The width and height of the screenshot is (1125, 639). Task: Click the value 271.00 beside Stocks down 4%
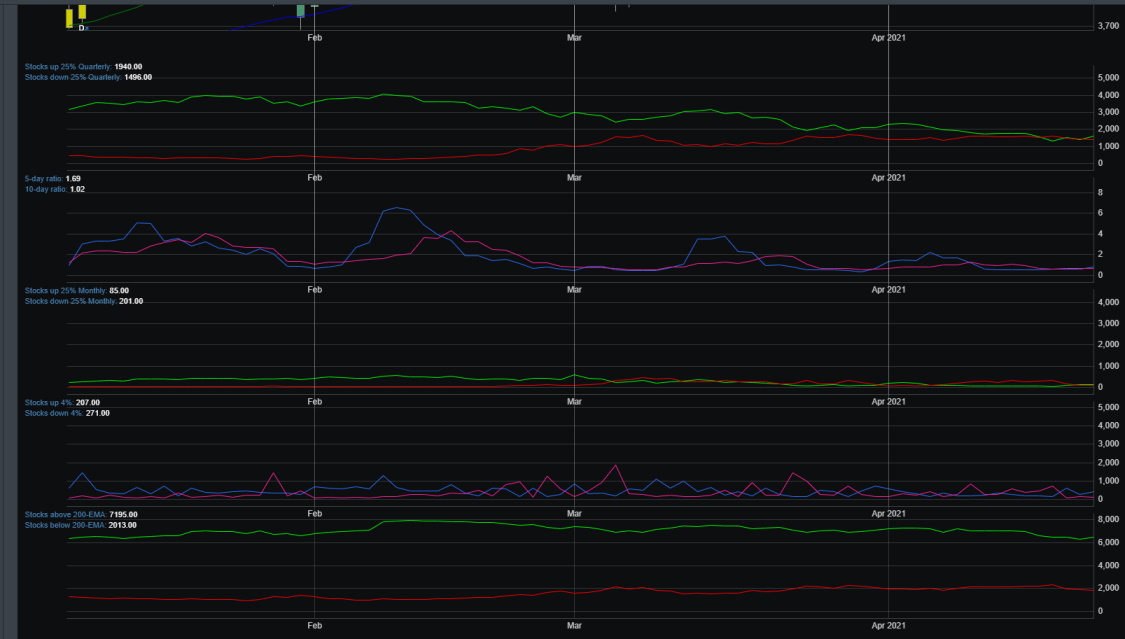98,413
